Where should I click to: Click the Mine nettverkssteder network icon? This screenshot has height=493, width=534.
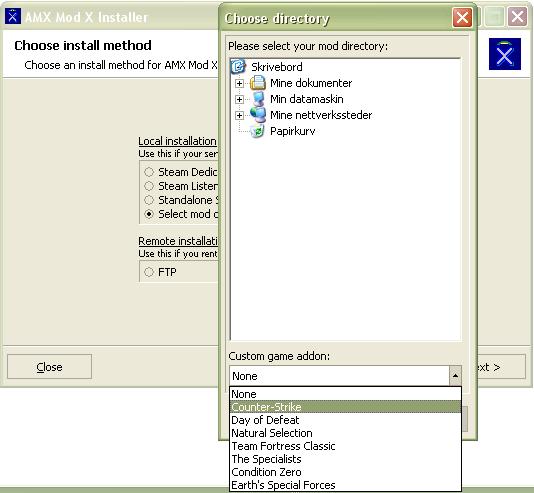[x=258, y=115]
